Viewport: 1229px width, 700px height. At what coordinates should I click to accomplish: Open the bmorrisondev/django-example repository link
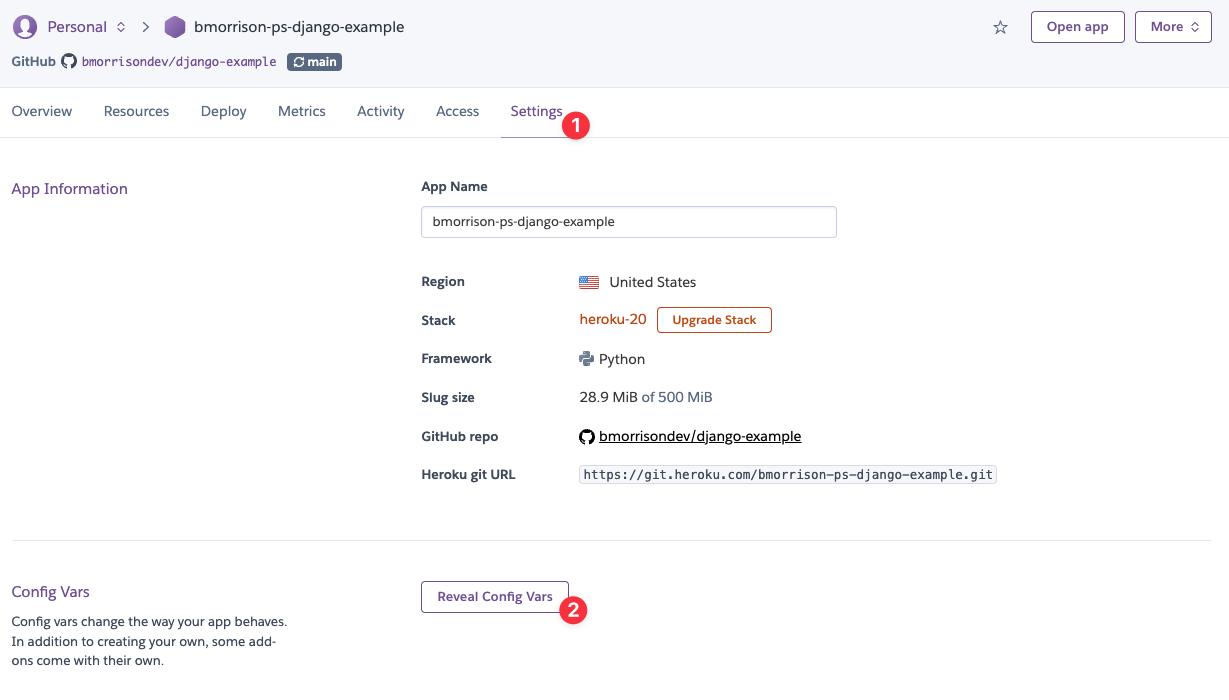700,436
